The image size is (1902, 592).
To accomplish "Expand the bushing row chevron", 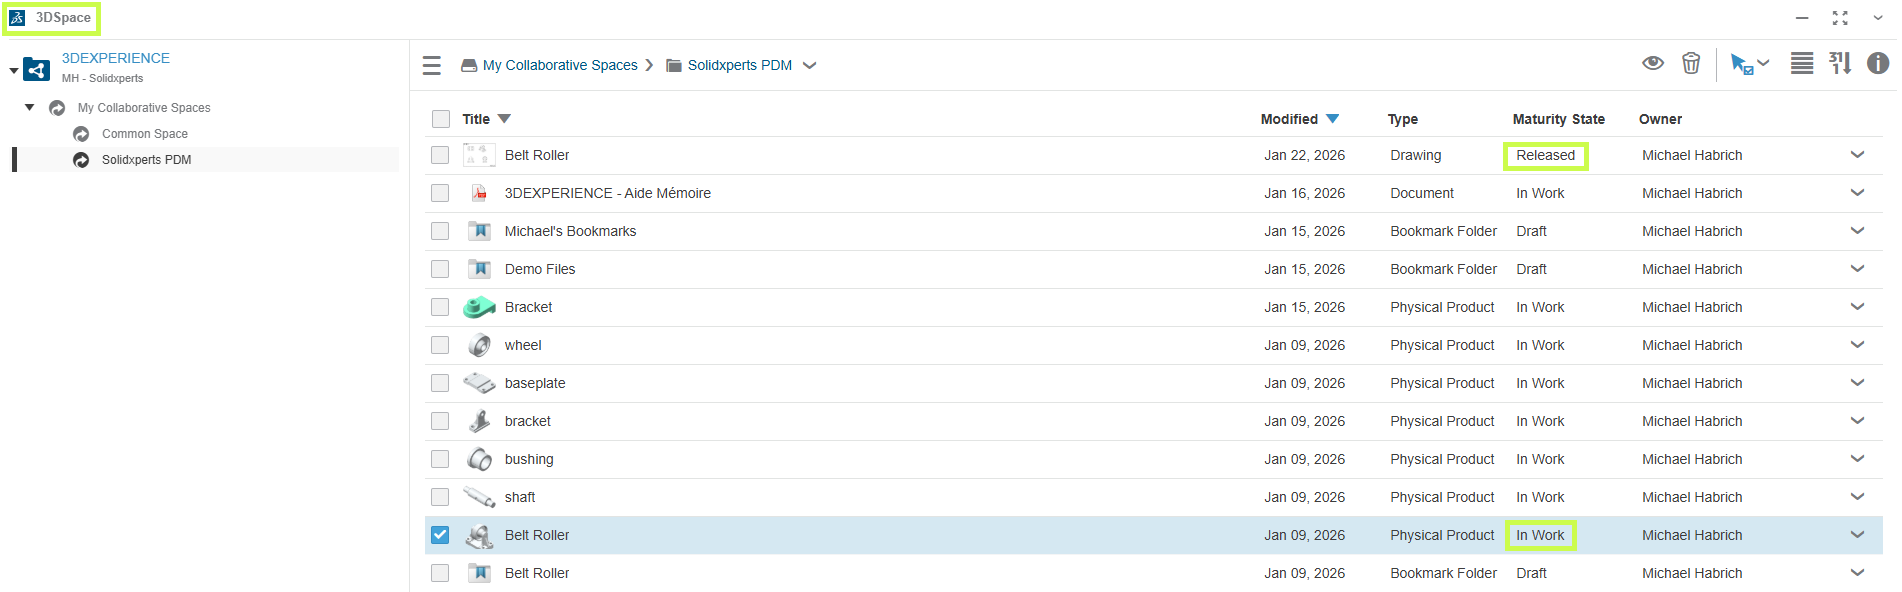I will 1857,459.
